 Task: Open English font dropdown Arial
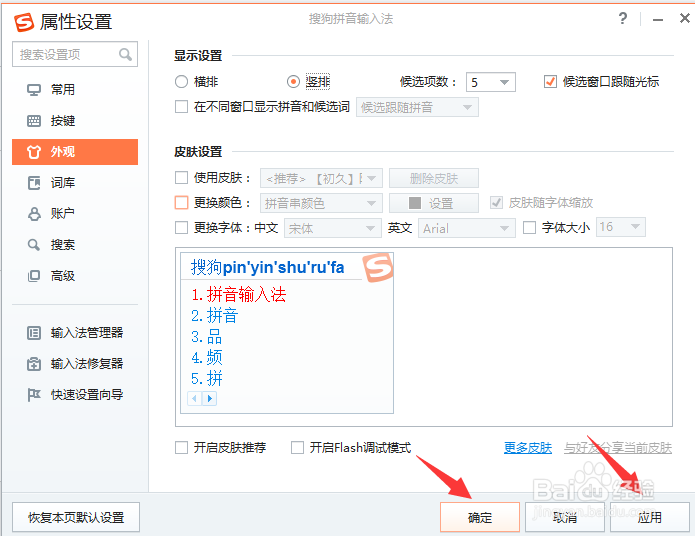pyautogui.click(x=467, y=228)
